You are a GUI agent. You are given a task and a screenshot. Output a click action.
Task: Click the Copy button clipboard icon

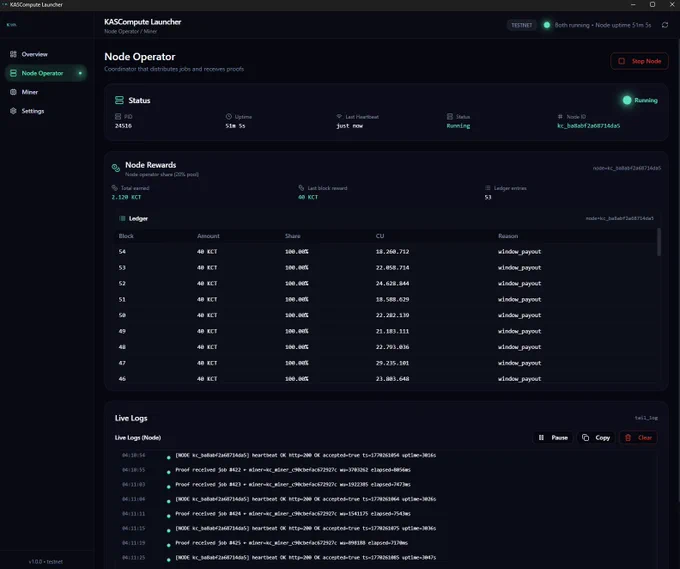pos(585,438)
